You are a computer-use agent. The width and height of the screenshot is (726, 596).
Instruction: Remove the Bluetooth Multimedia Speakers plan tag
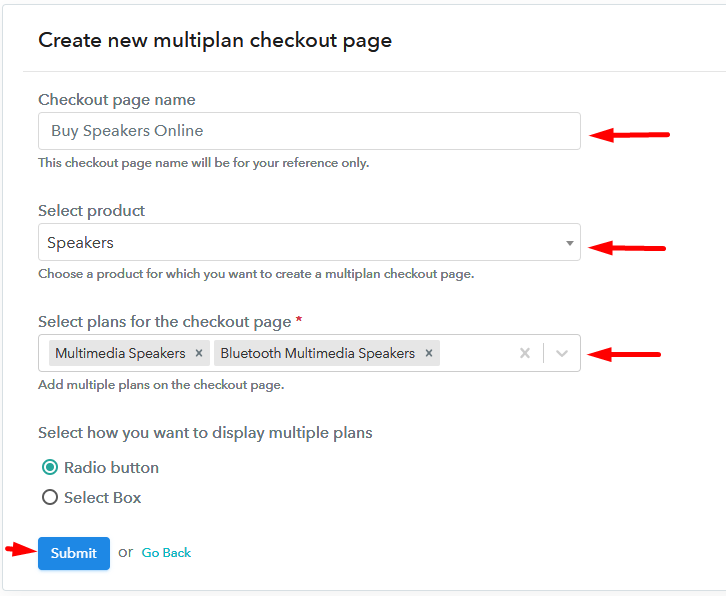(428, 353)
